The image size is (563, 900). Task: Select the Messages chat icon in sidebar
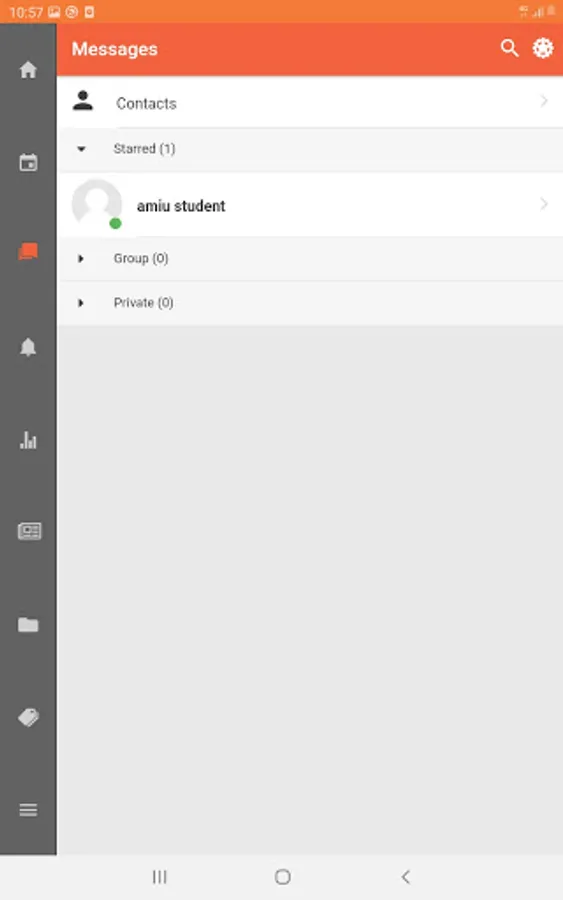click(28, 251)
